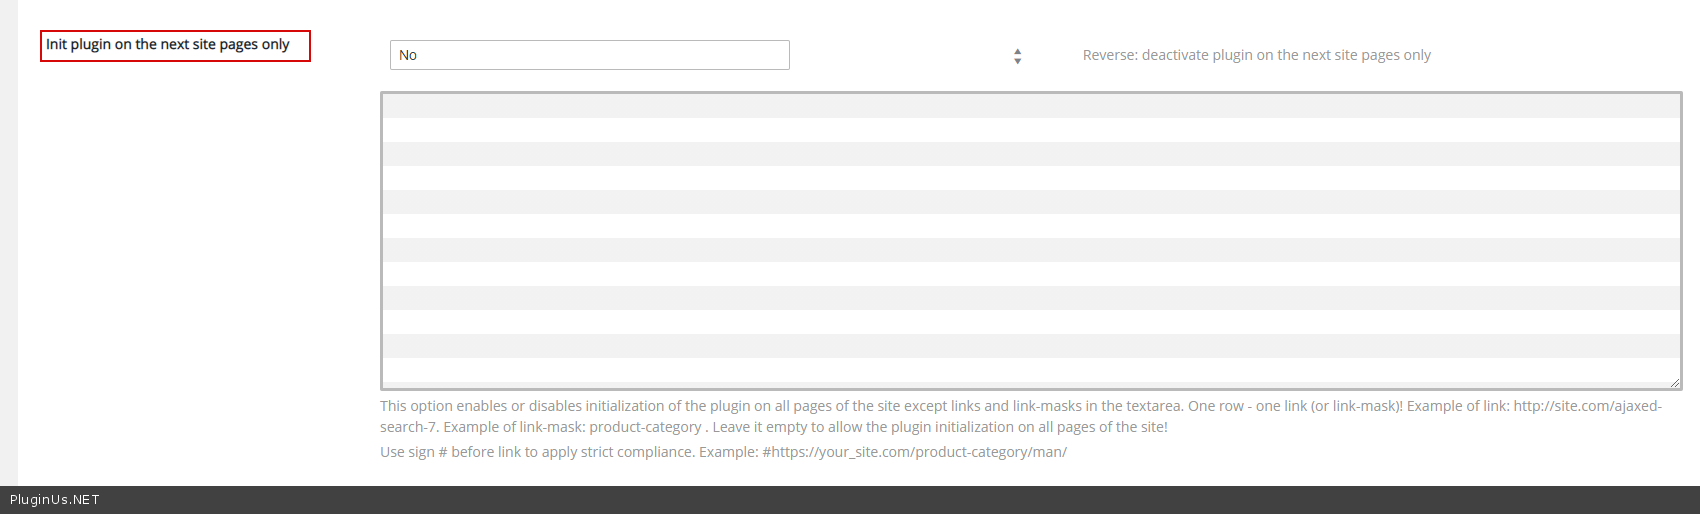Click the red-outlined 'Init plugin' option label
1700x514 pixels.
175,45
